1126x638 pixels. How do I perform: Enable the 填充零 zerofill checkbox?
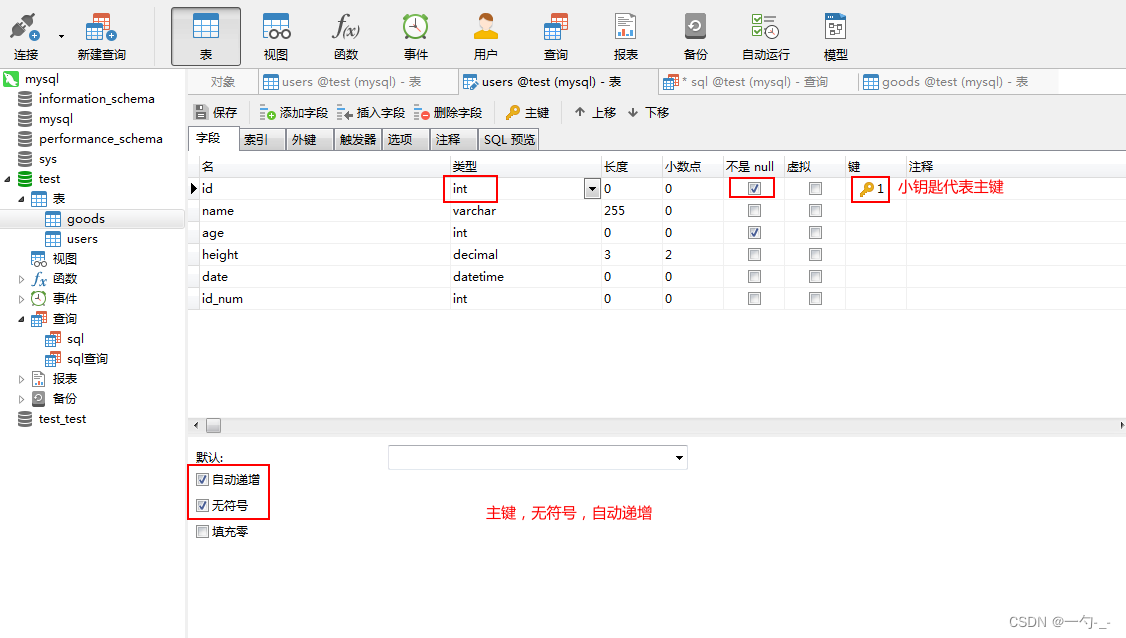tap(203, 532)
